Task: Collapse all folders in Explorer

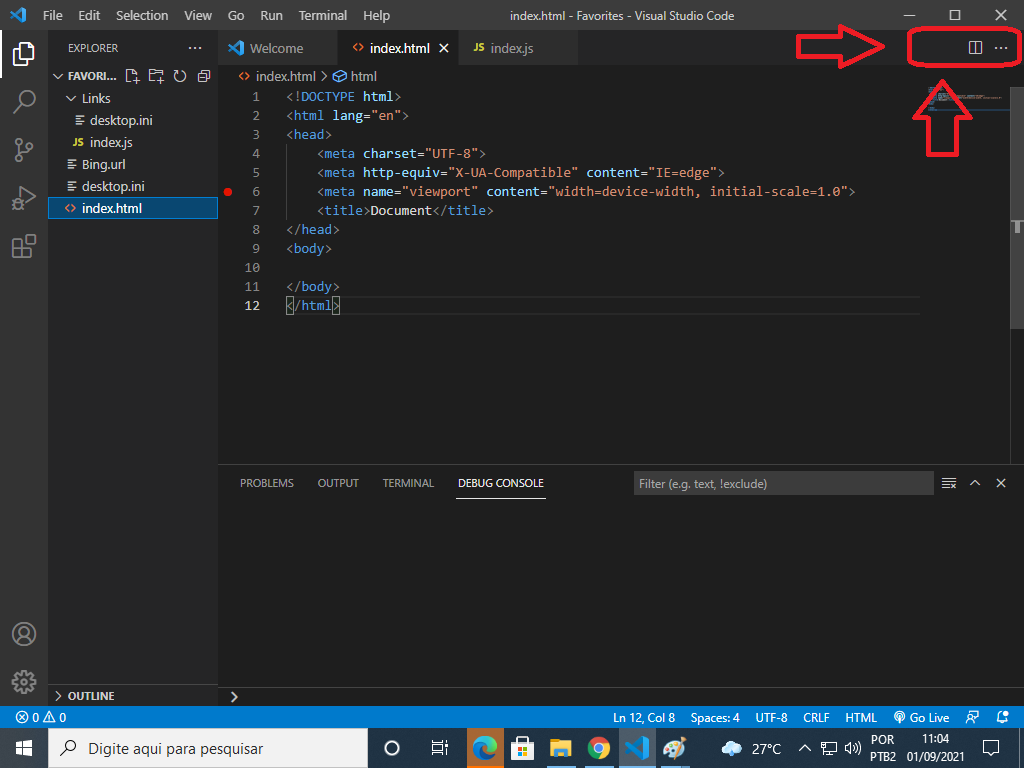Action: [204, 76]
